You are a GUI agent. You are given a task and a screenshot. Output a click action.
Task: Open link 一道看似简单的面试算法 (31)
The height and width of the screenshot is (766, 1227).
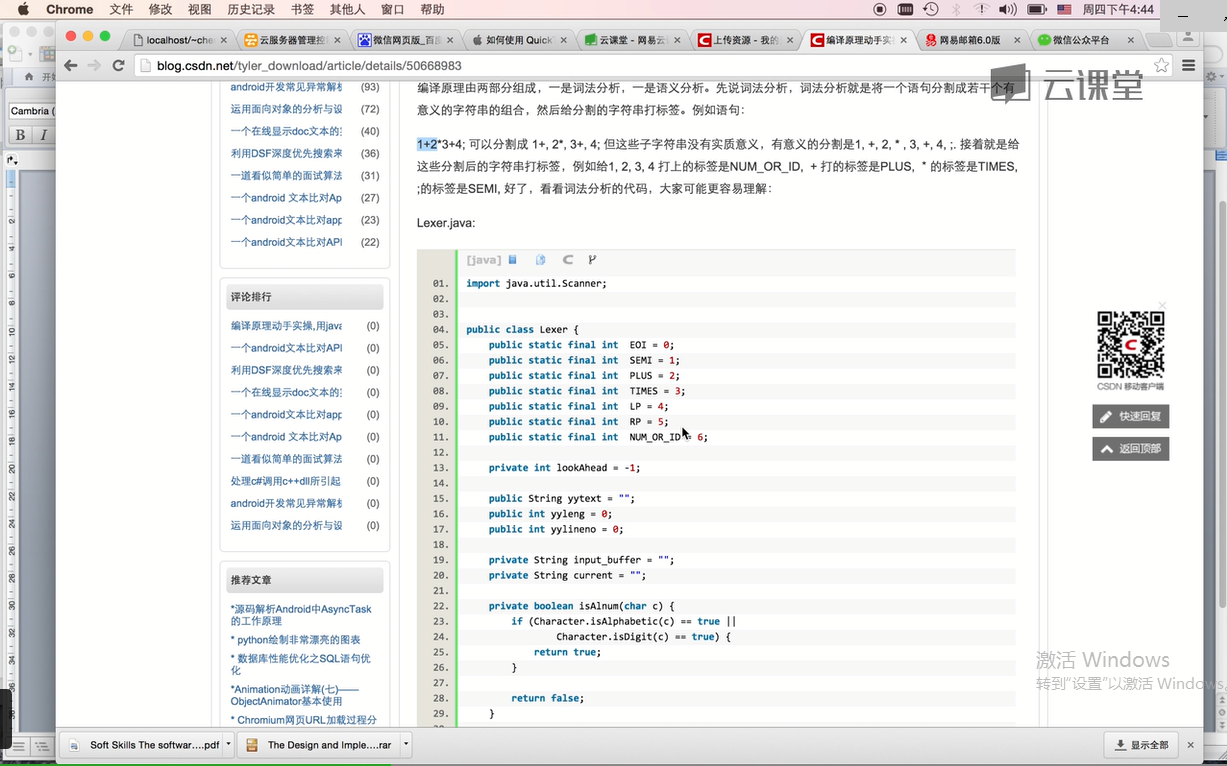[x=286, y=175]
